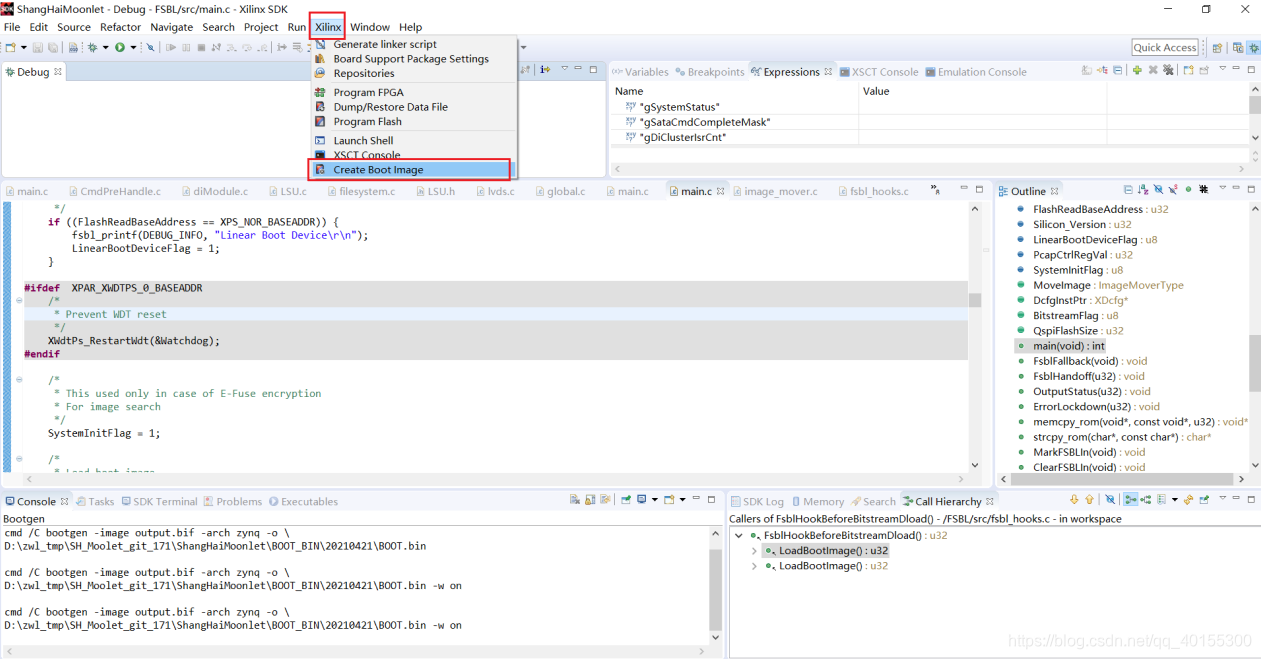Viewport: 1261px width, 659px height.
Task: Click the Suspend debug toolbar icon
Action: [x=186, y=47]
